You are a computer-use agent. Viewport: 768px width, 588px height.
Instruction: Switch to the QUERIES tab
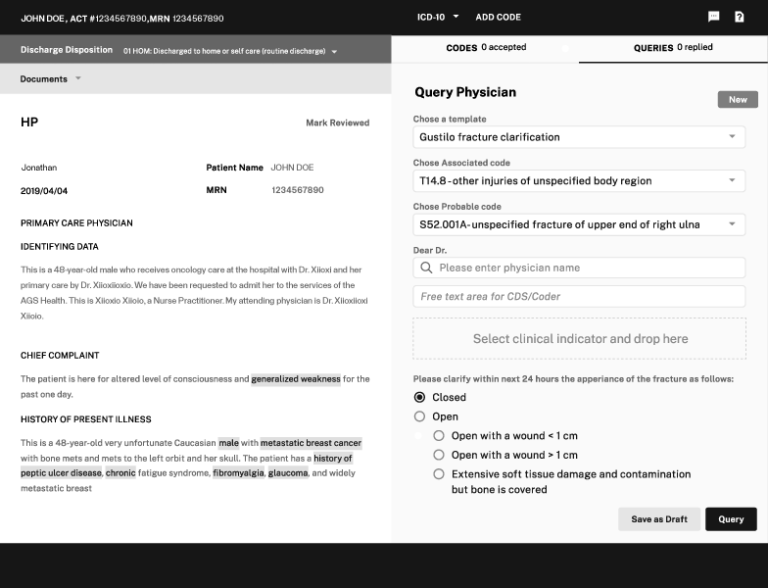pyautogui.click(x=673, y=47)
